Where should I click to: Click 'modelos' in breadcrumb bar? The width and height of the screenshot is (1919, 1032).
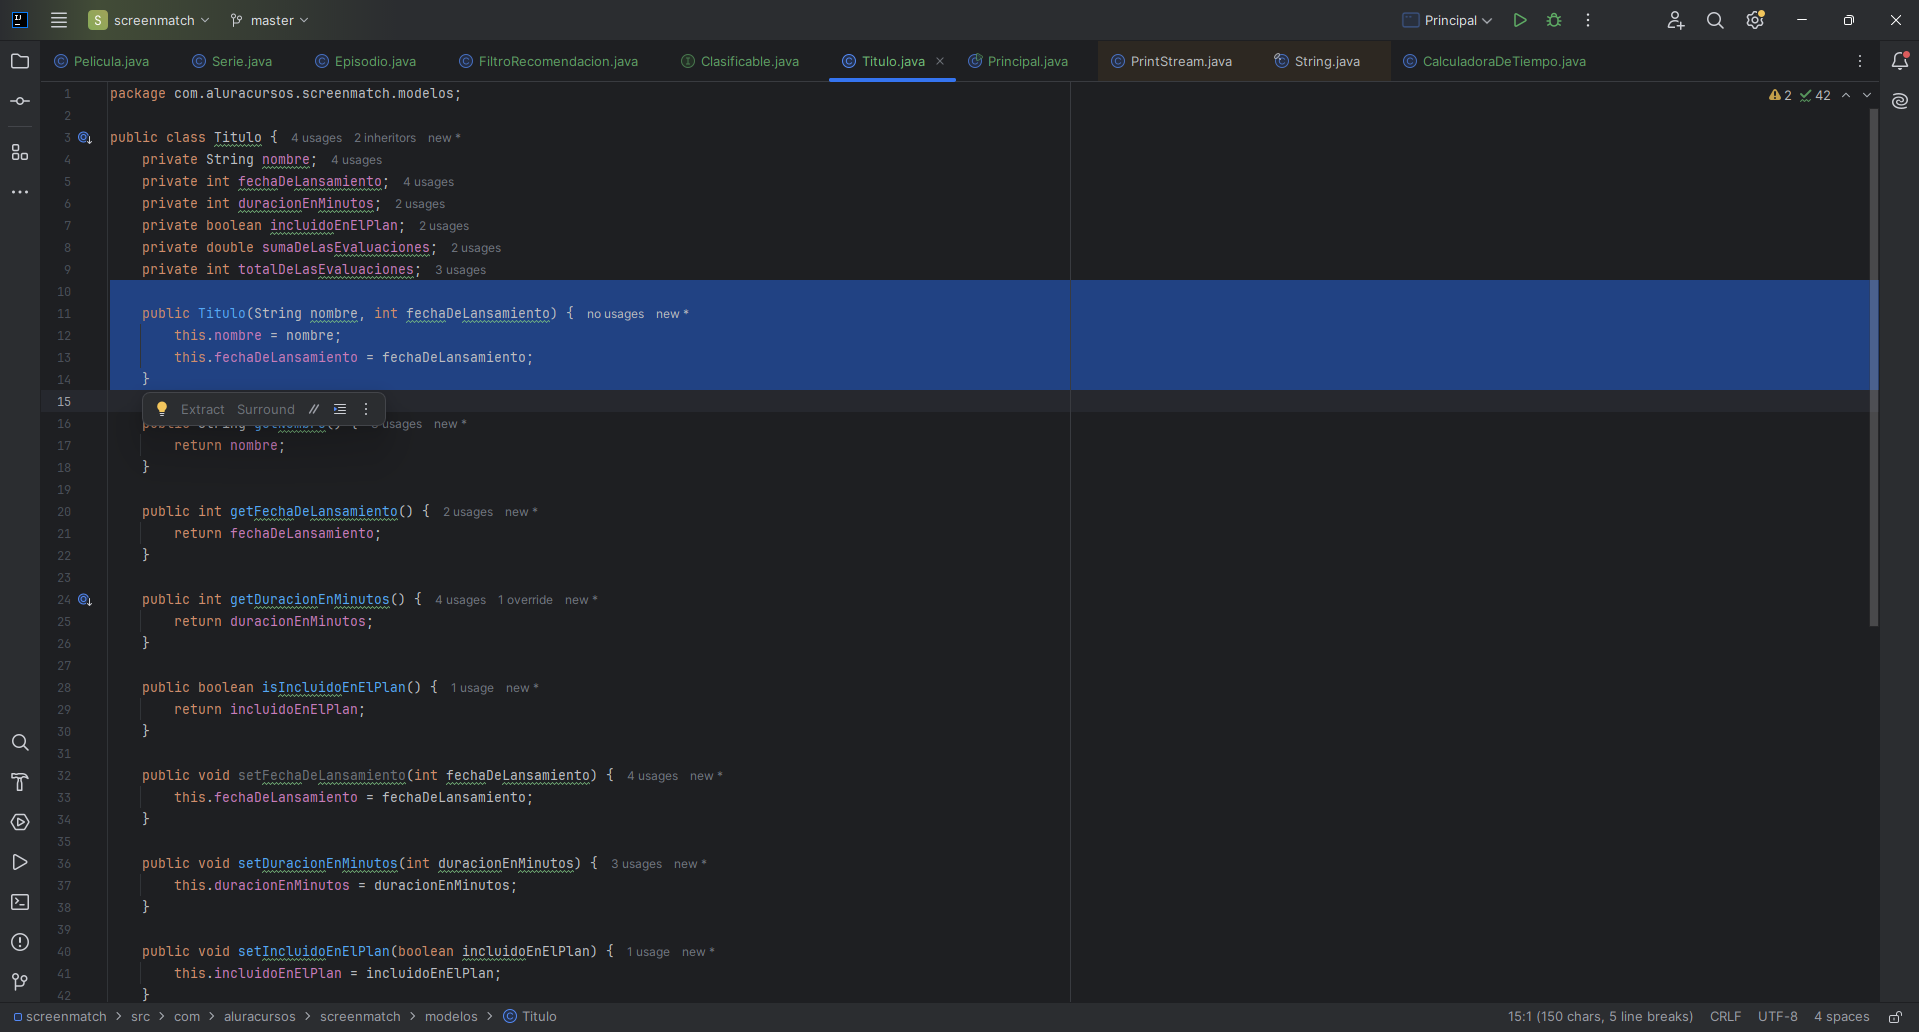(451, 1016)
